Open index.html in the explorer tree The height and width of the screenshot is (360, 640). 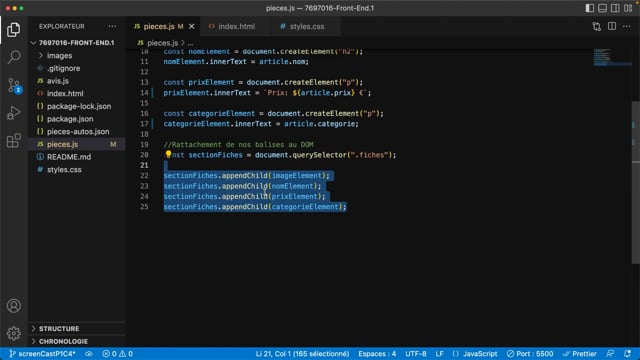click(x=77, y=93)
